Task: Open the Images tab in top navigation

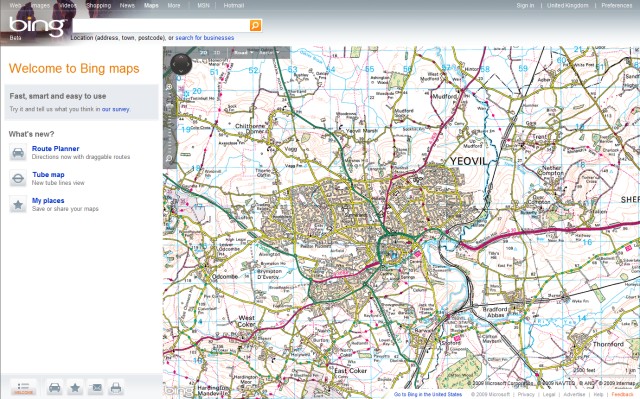Action: pyautogui.click(x=40, y=5)
